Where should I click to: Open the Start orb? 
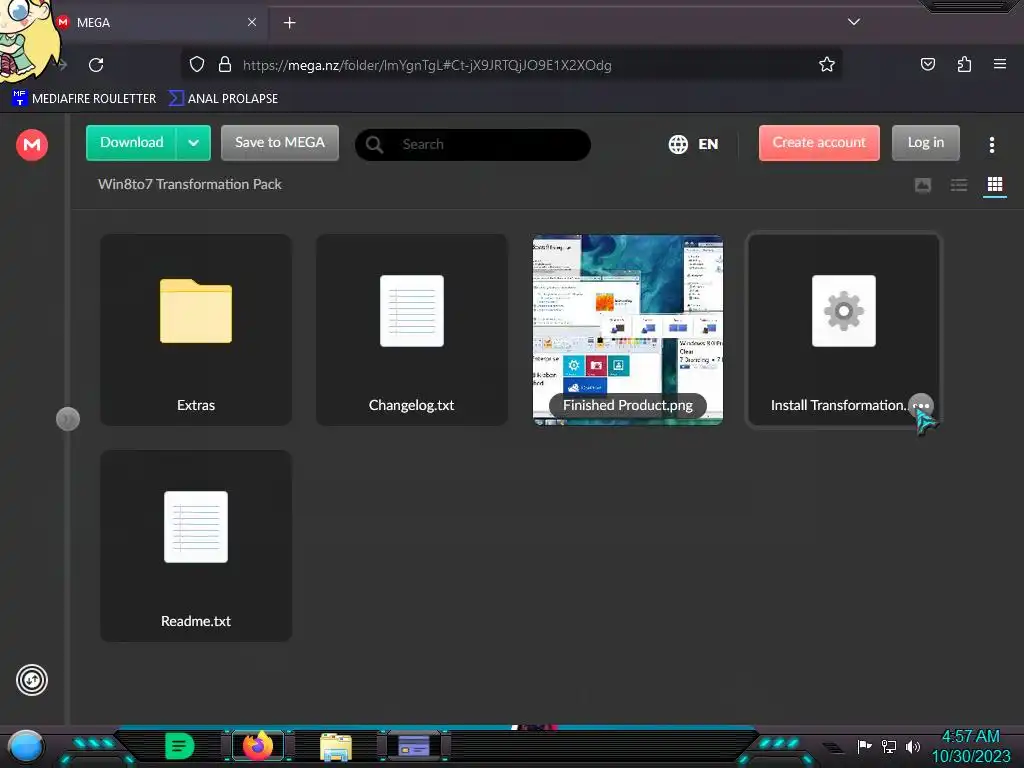(x=25, y=746)
